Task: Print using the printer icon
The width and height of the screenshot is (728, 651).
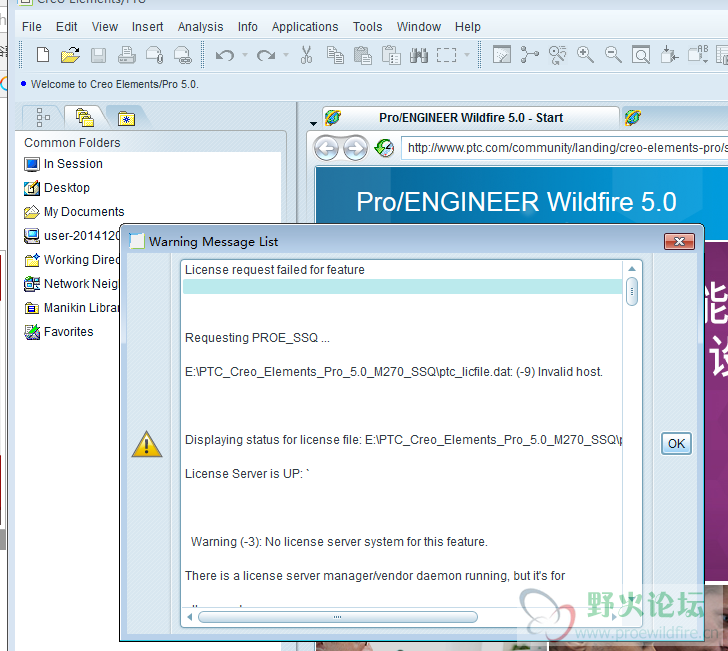Action: coord(126,55)
